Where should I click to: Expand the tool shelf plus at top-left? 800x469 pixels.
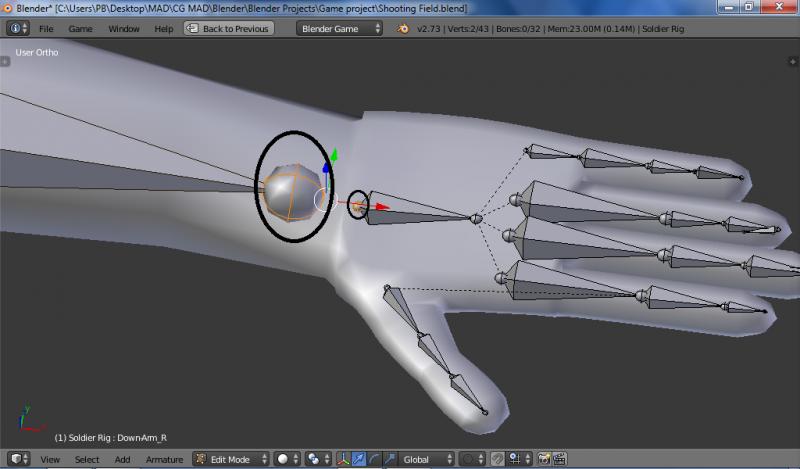5,62
